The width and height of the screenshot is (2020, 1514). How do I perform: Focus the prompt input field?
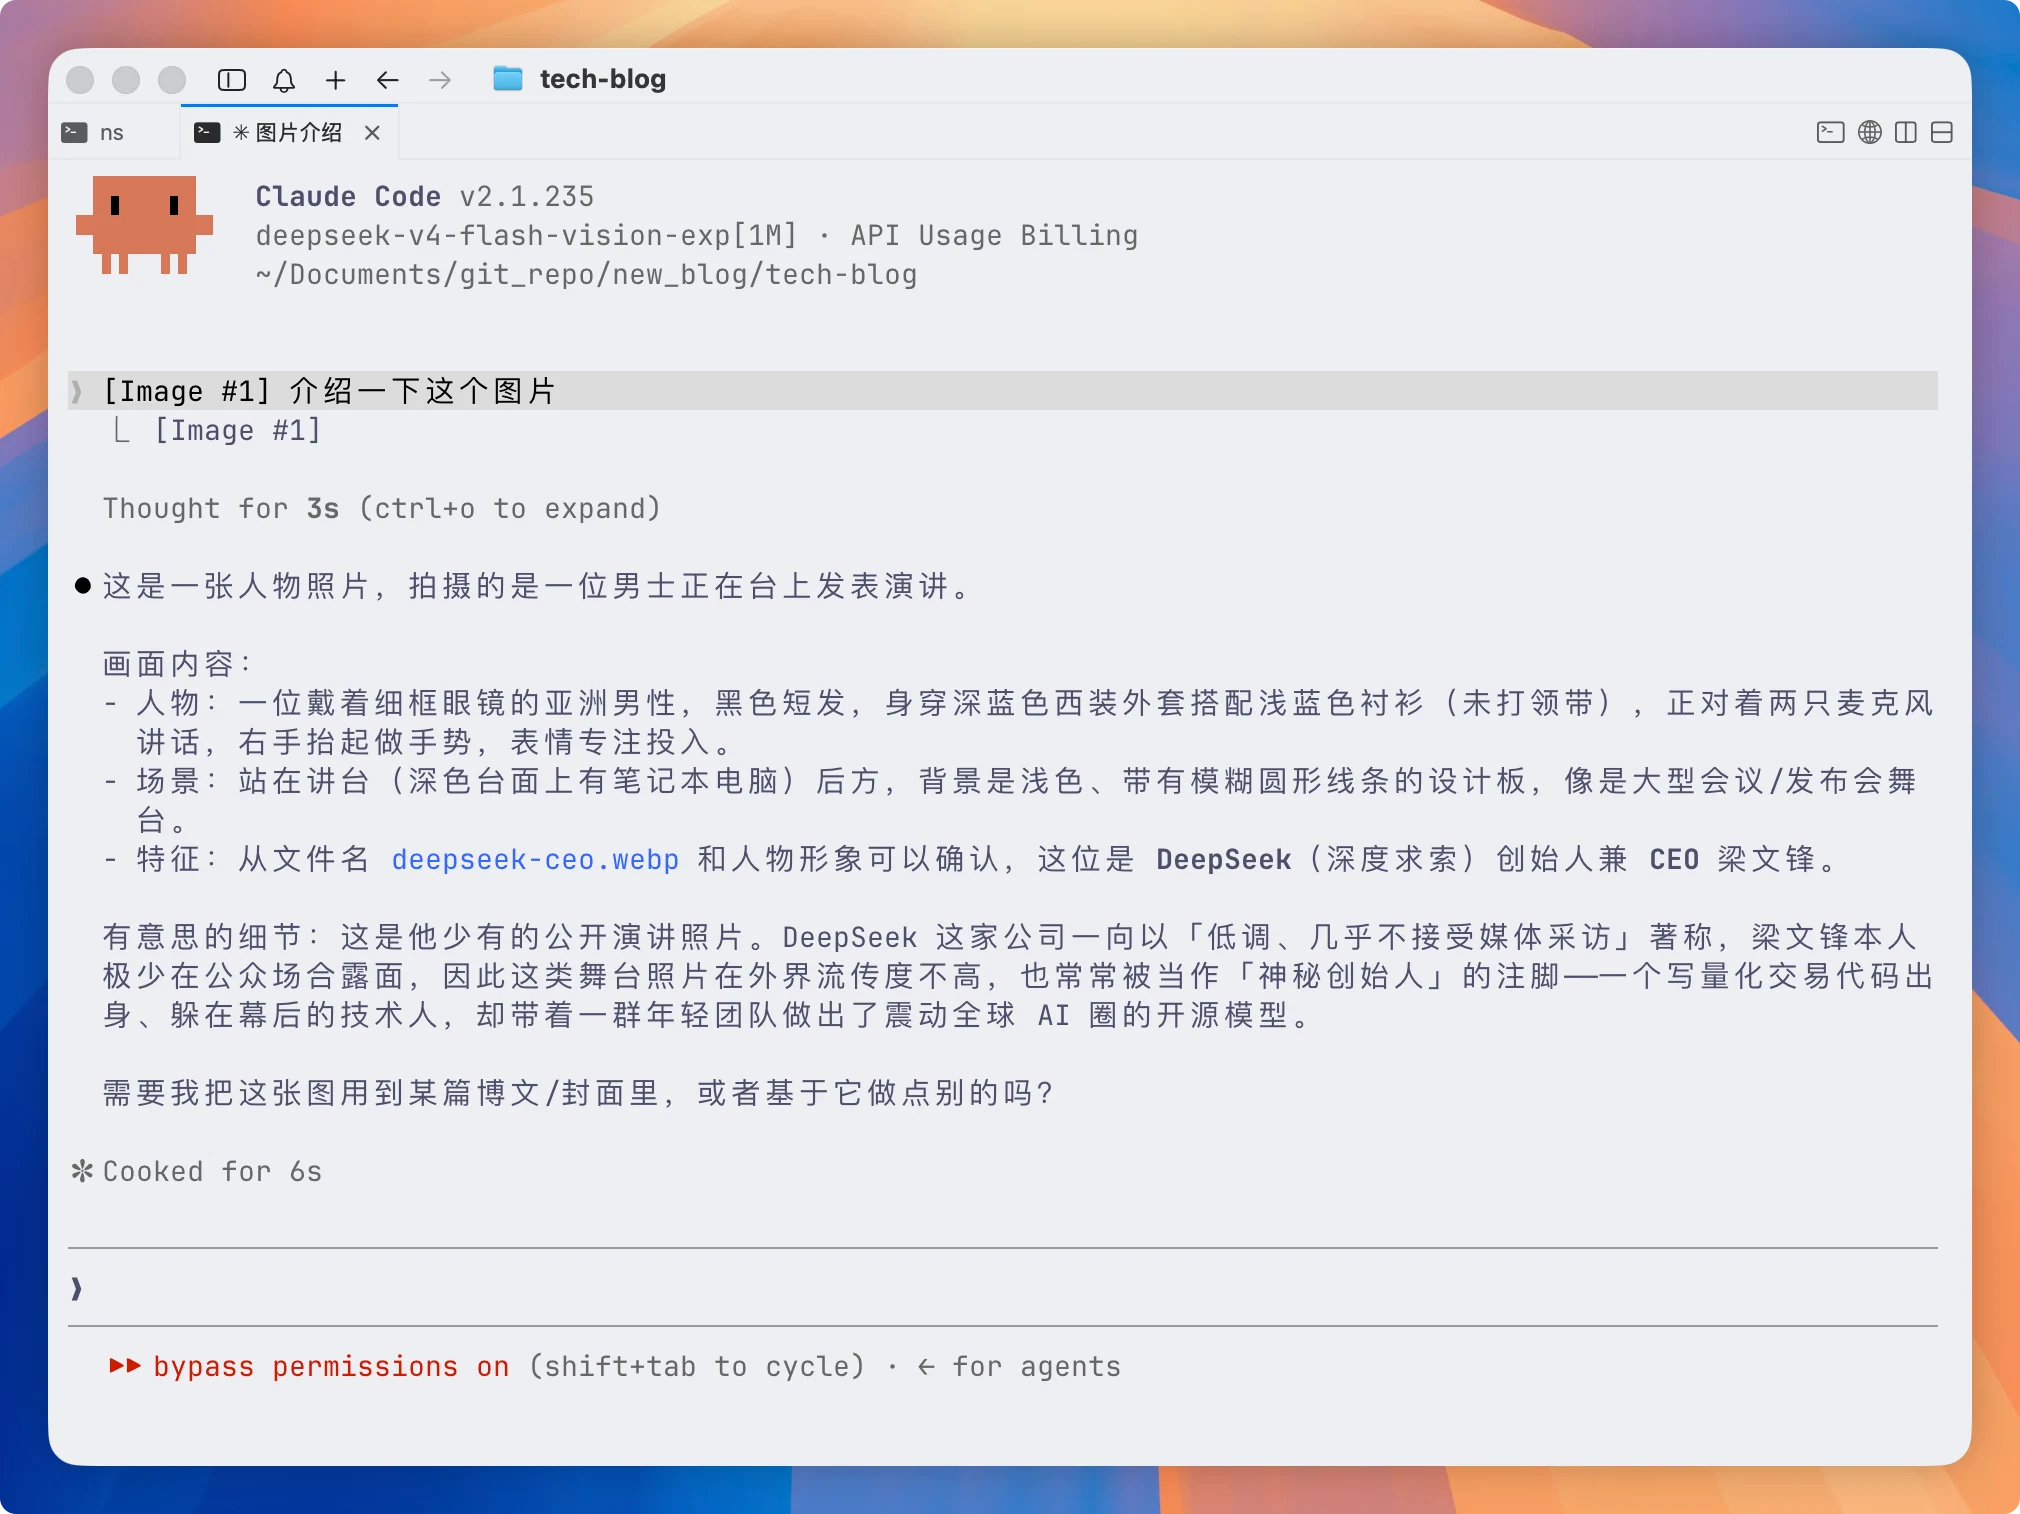[x=1003, y=1288]
